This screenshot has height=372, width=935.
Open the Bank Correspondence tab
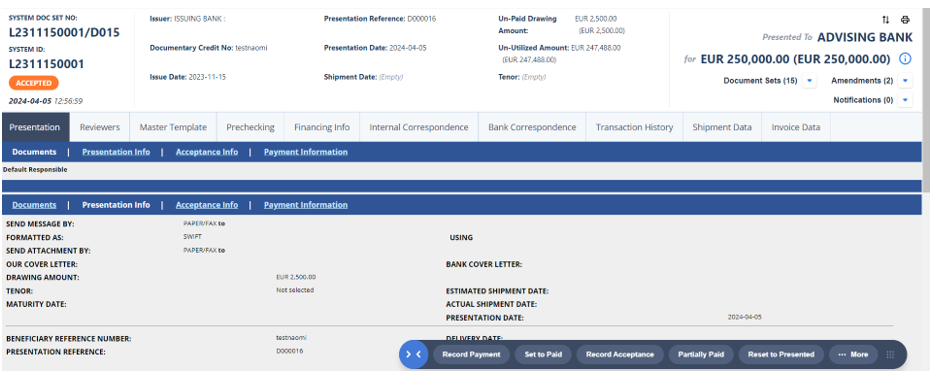(532, 127)
